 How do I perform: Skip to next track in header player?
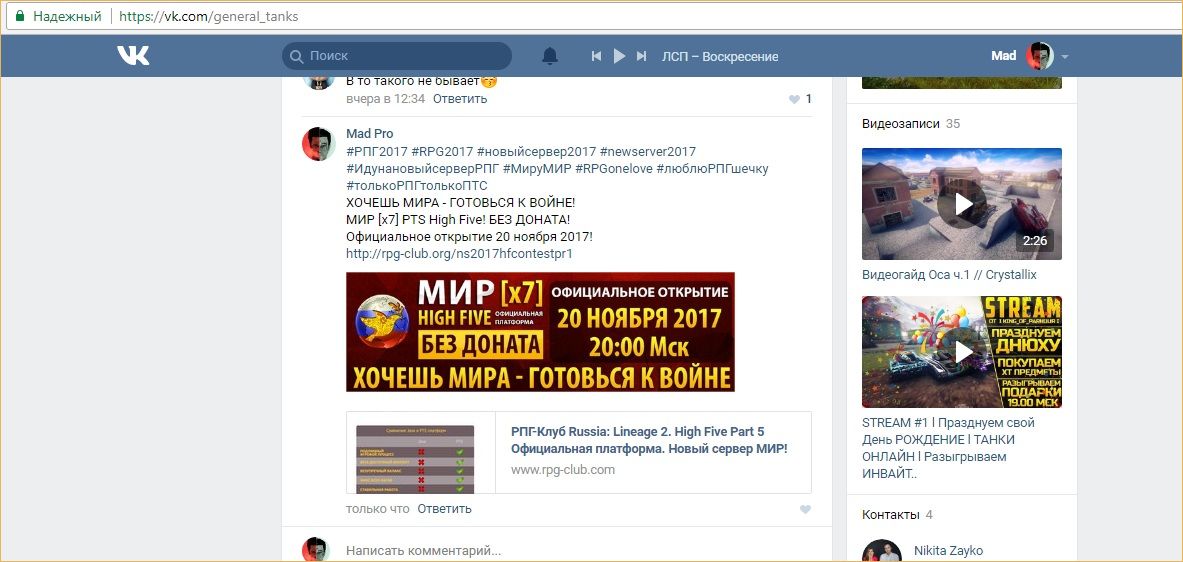pyautogui.click(x=641, y=56)
